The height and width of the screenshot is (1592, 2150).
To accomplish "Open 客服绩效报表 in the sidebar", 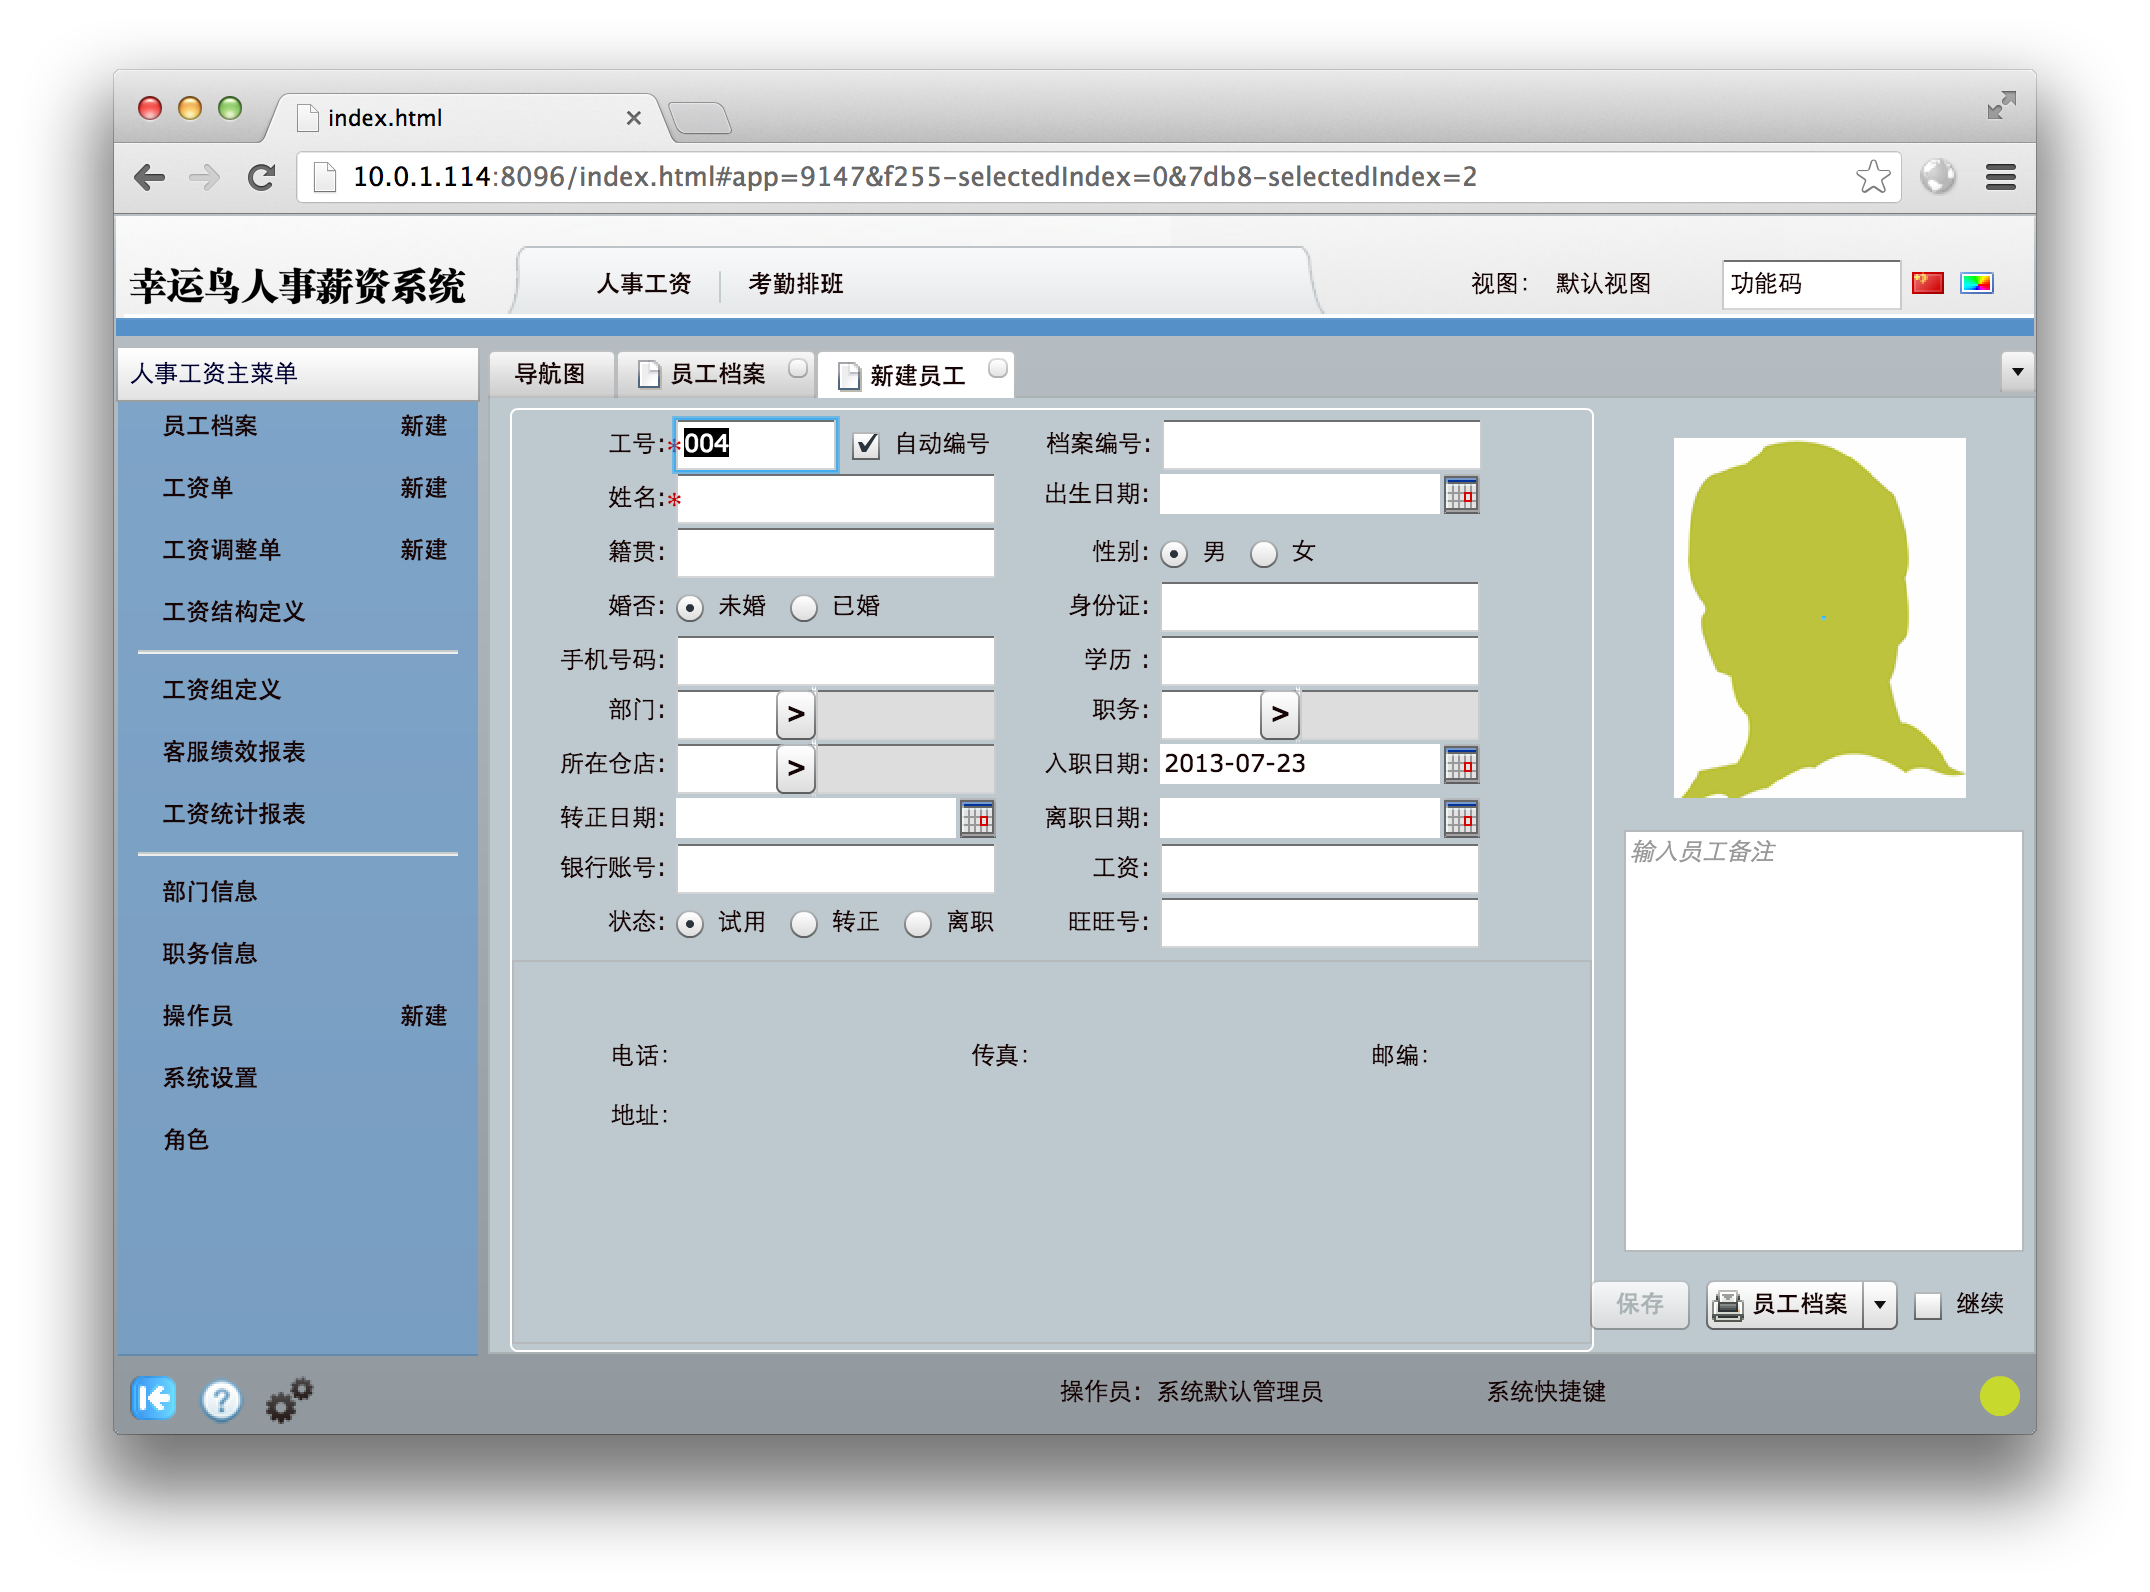I will [x=234, y=752].
